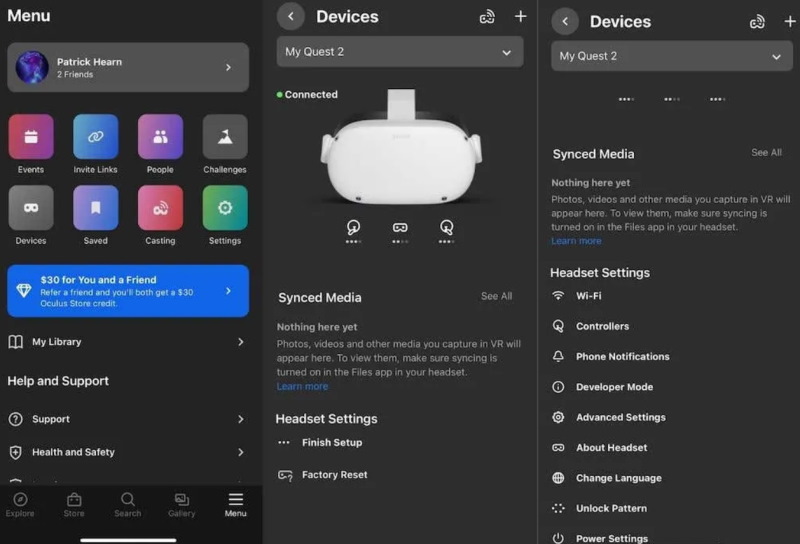Screen dimensions: 800x544
Task: Switch to the Store tab
Action: click(74, 505)
